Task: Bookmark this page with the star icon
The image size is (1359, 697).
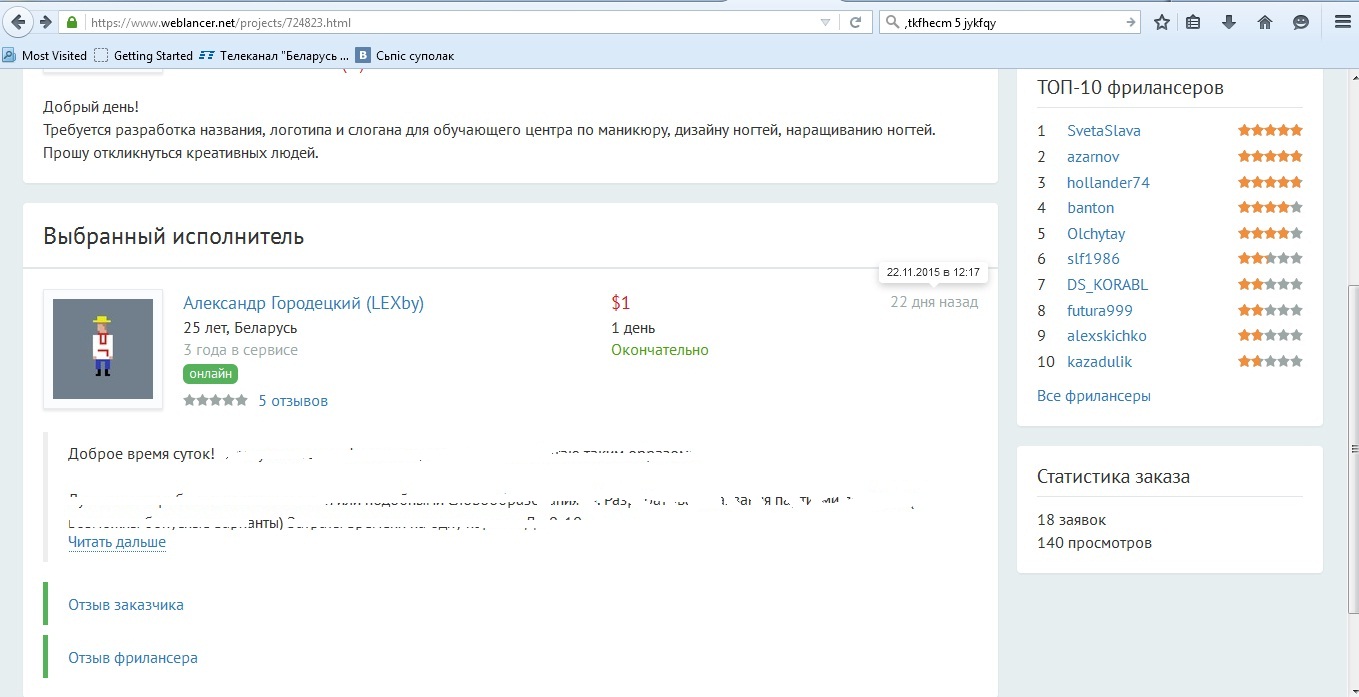Action: [x=1162, y=22]
